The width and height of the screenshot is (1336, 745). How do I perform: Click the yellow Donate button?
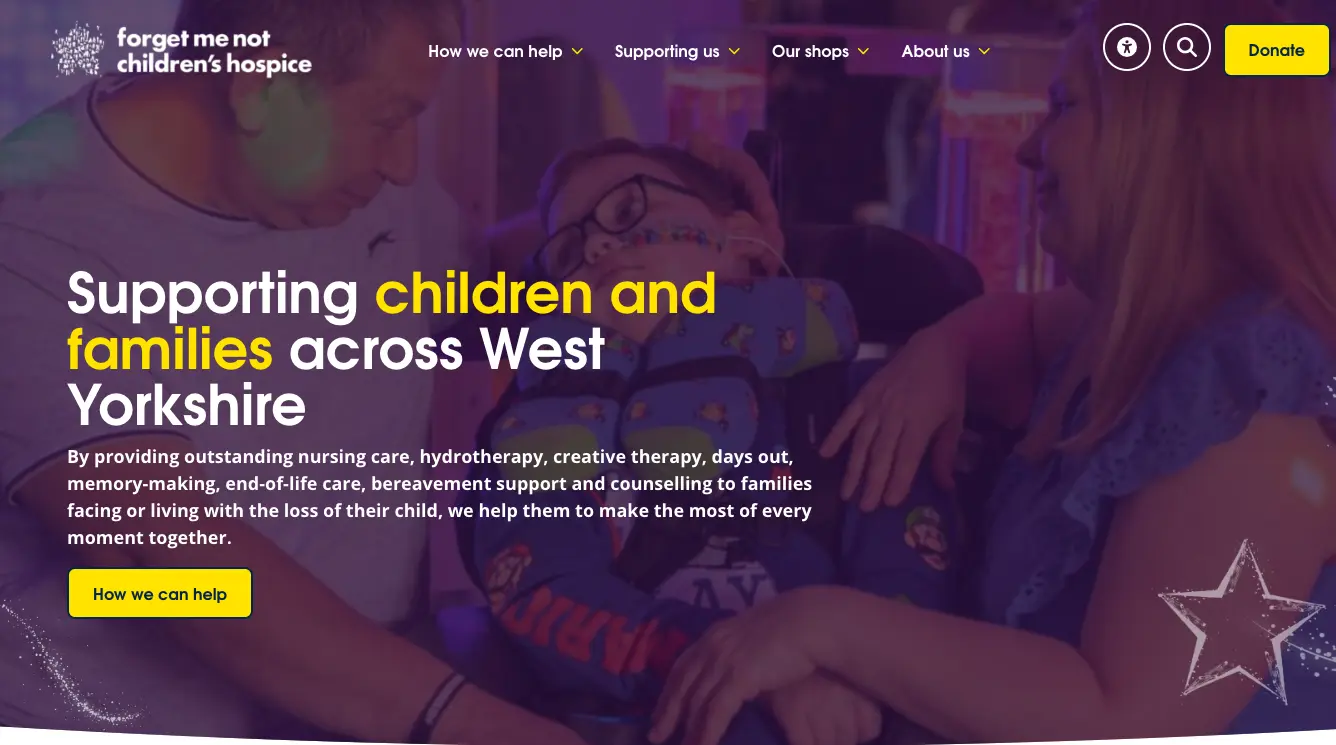click(1277, 50)
